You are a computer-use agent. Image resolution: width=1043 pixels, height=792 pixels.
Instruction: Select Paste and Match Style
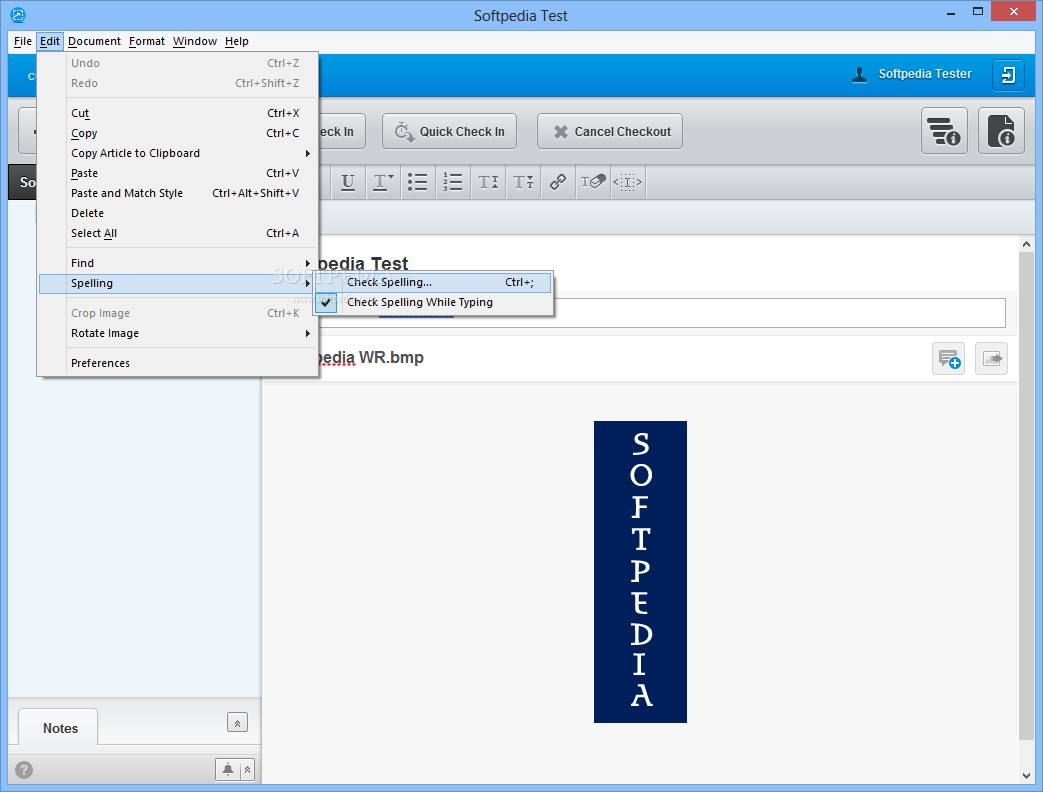tap(178, 194)
